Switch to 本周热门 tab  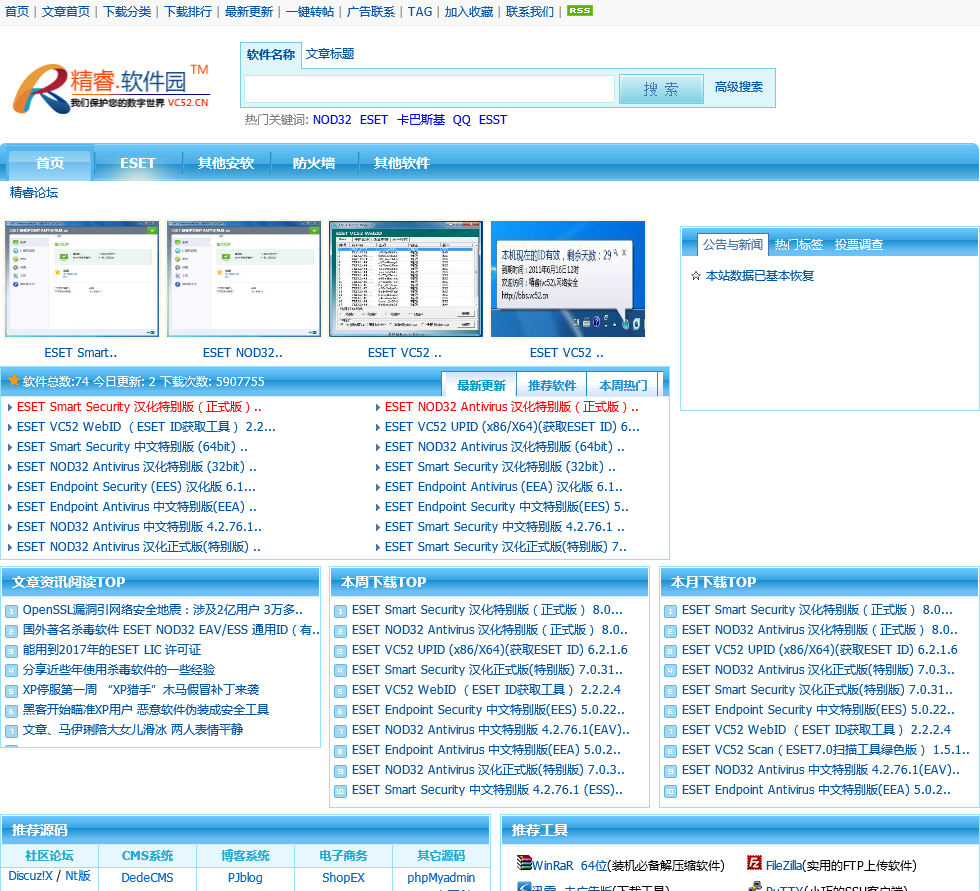[x=623, y=385]
